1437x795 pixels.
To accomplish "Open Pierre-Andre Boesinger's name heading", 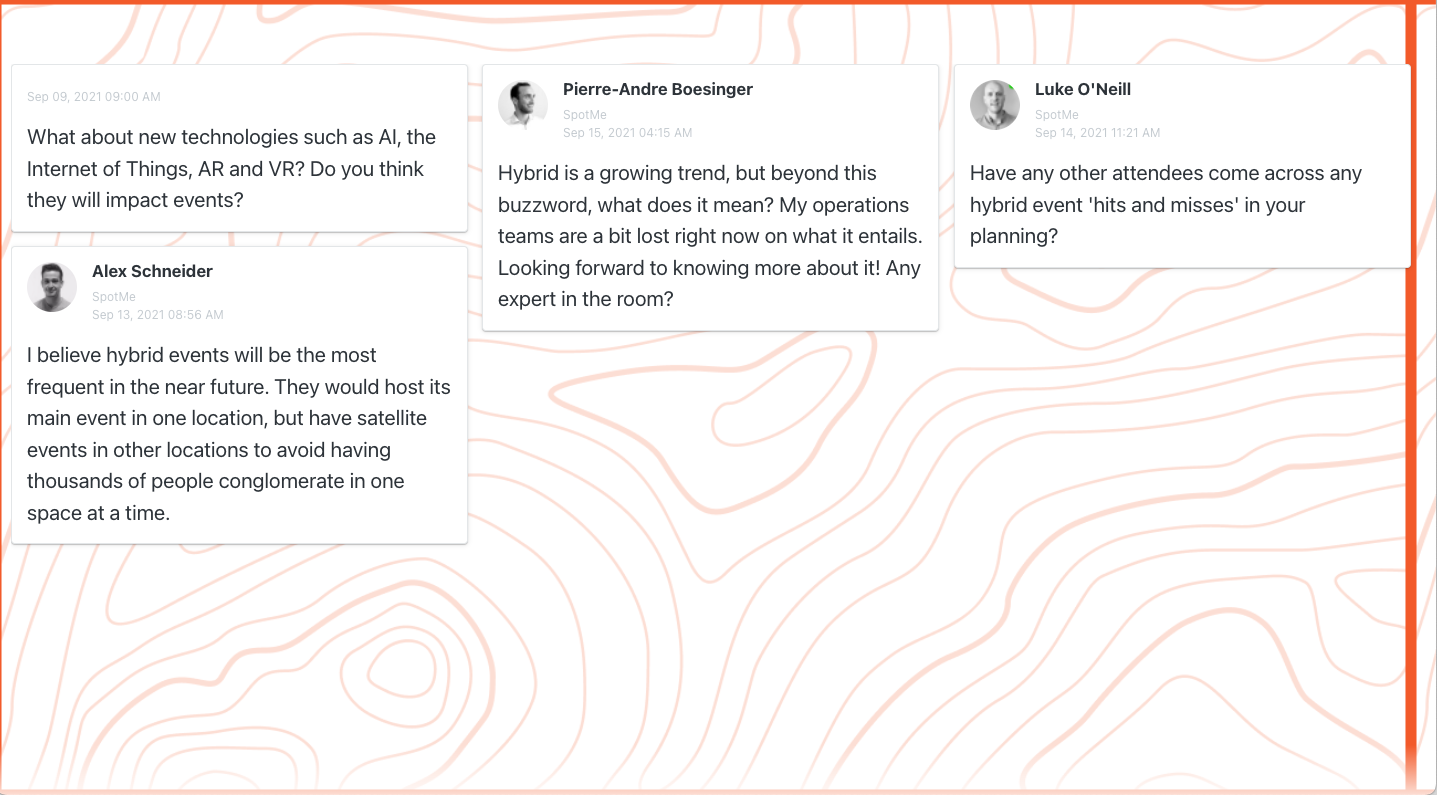I will coord(658,89).
